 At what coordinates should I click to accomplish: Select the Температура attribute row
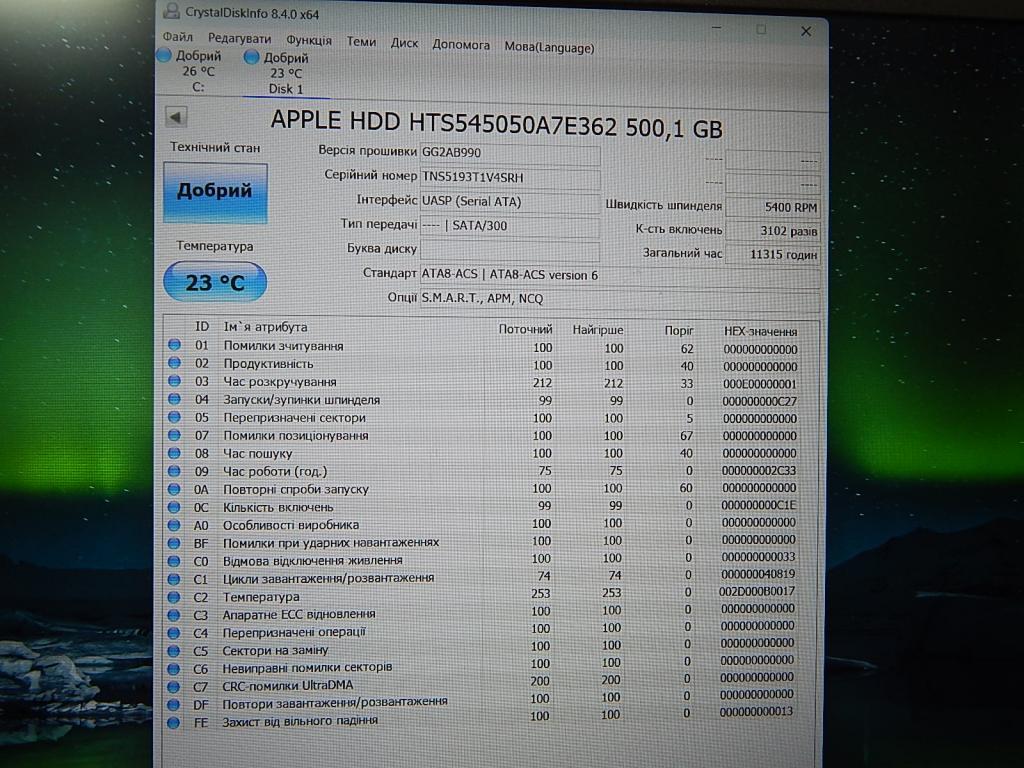tap(483, 596)
